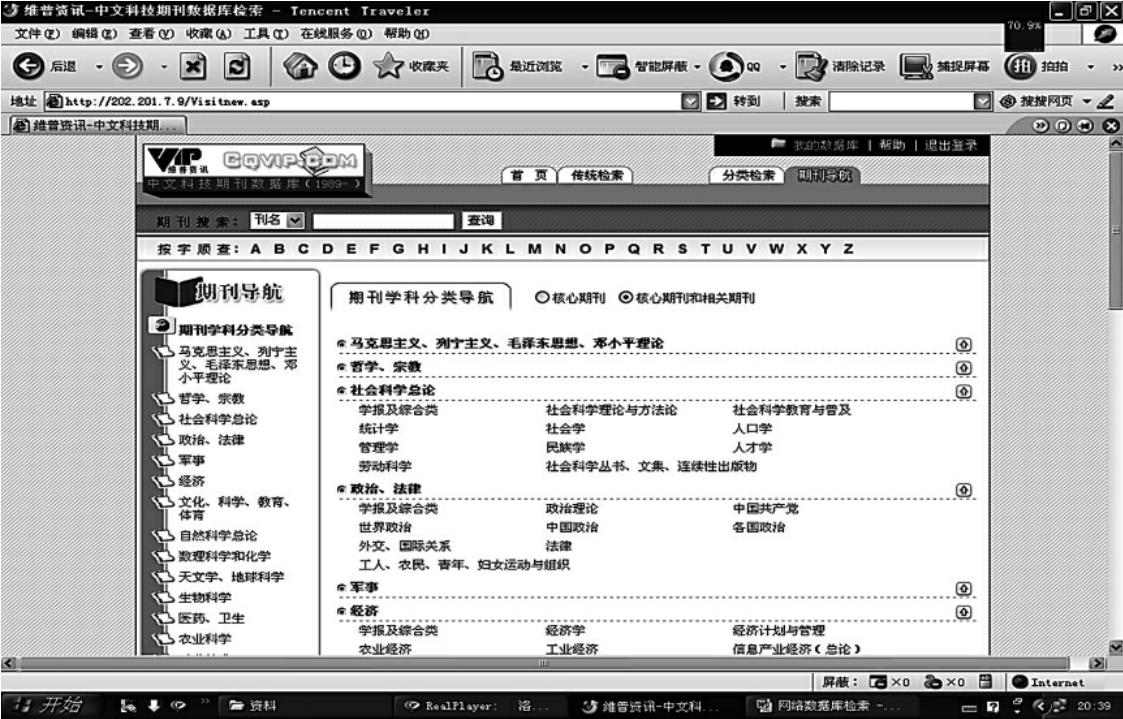
Task: Open Recently browsed (最近浏览) icon
Action: pyautogui.click(x=488, y=67)
